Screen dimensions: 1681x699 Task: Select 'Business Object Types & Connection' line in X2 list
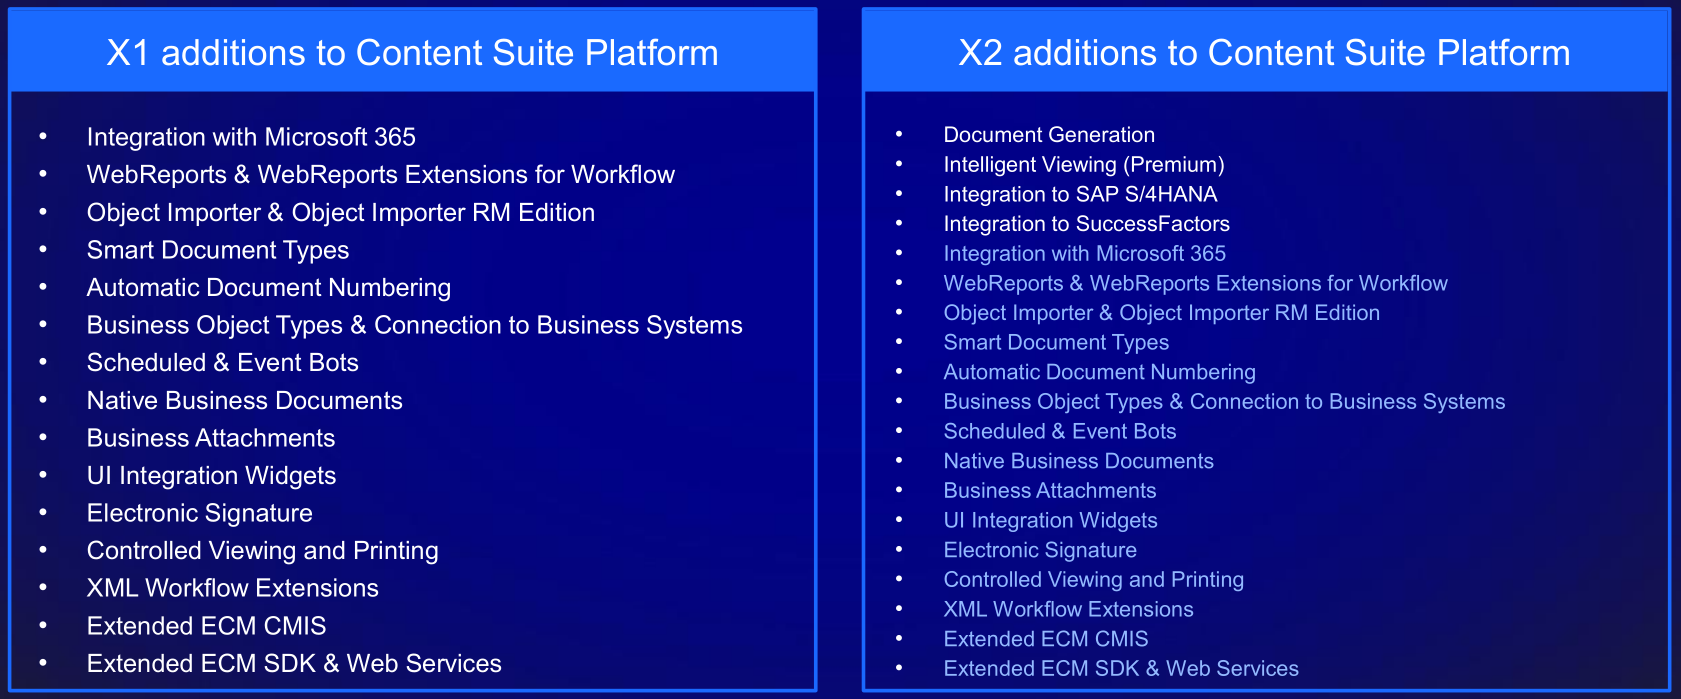[1224, 402]
